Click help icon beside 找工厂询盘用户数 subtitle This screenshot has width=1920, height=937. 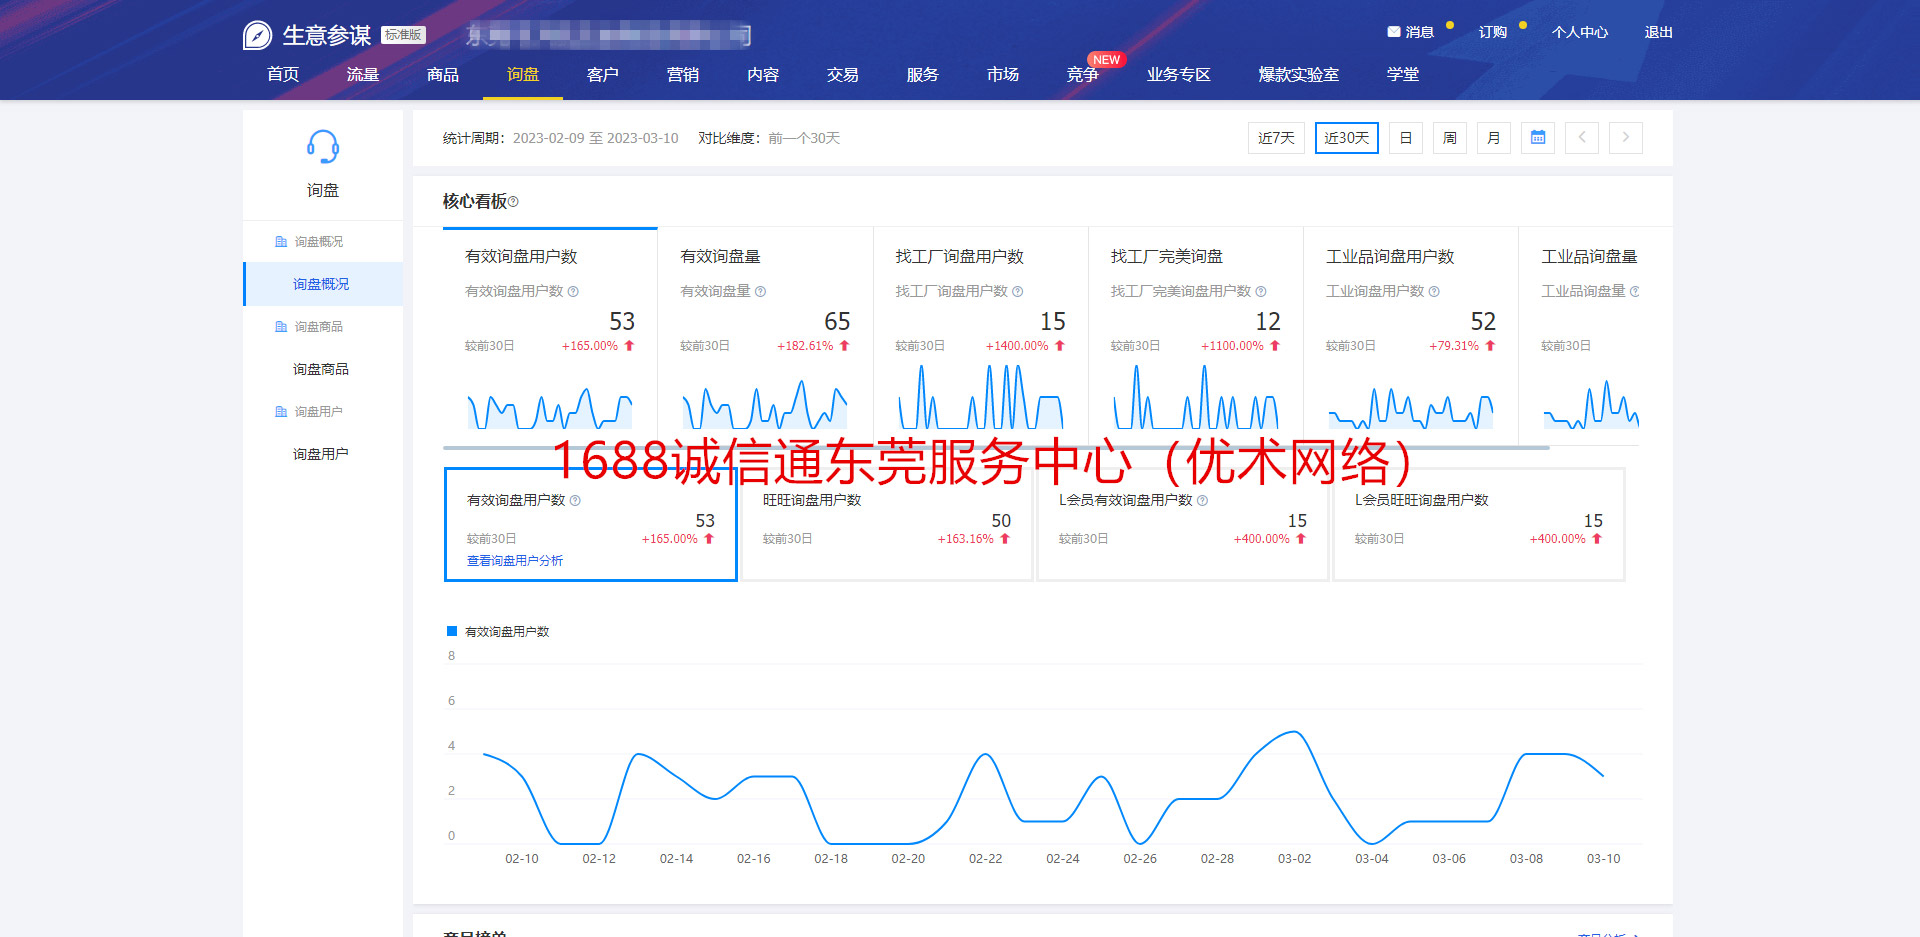[x=1017, y=292]
